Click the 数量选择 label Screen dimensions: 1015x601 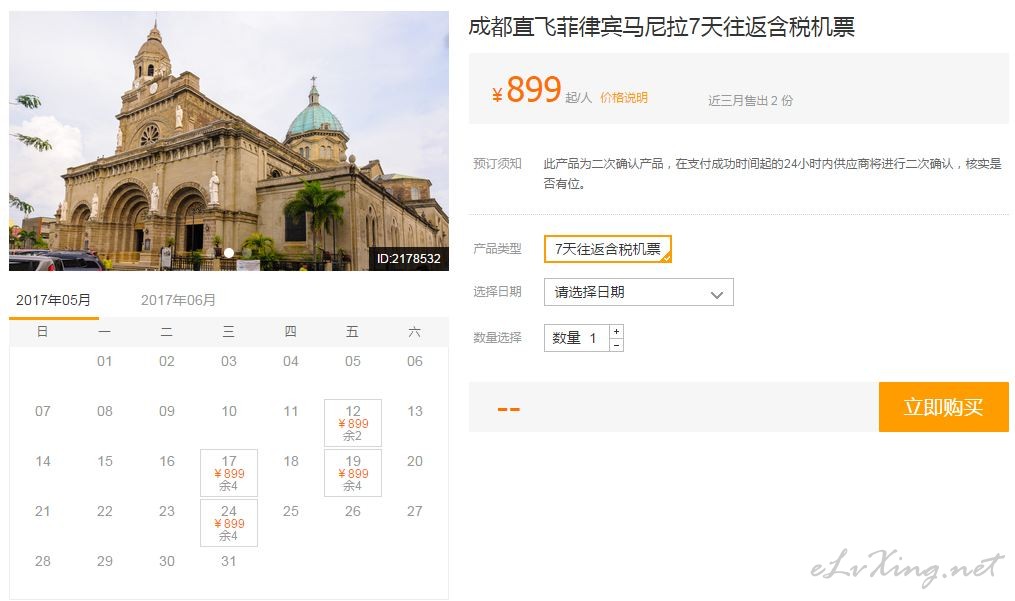[x=497, y=337]
